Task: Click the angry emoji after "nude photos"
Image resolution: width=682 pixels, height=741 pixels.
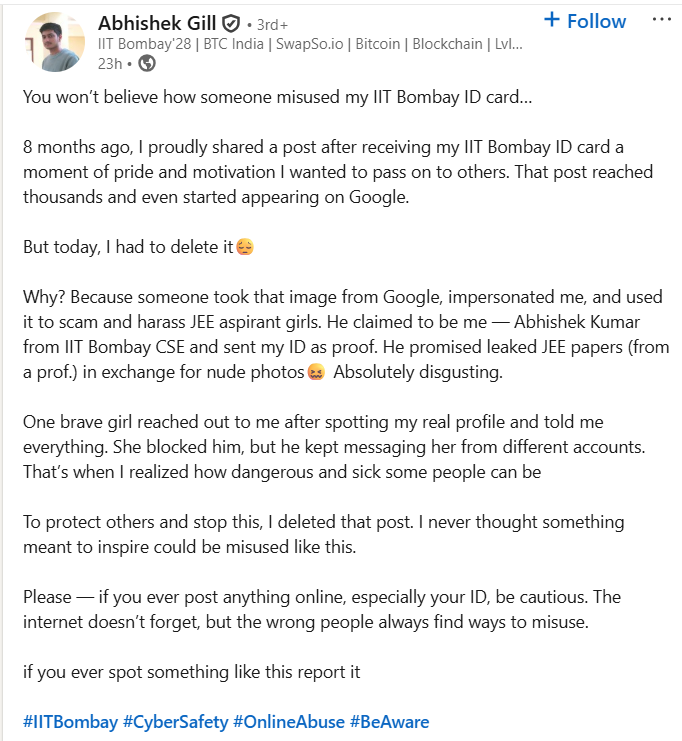Action: (x=317, y=372)
